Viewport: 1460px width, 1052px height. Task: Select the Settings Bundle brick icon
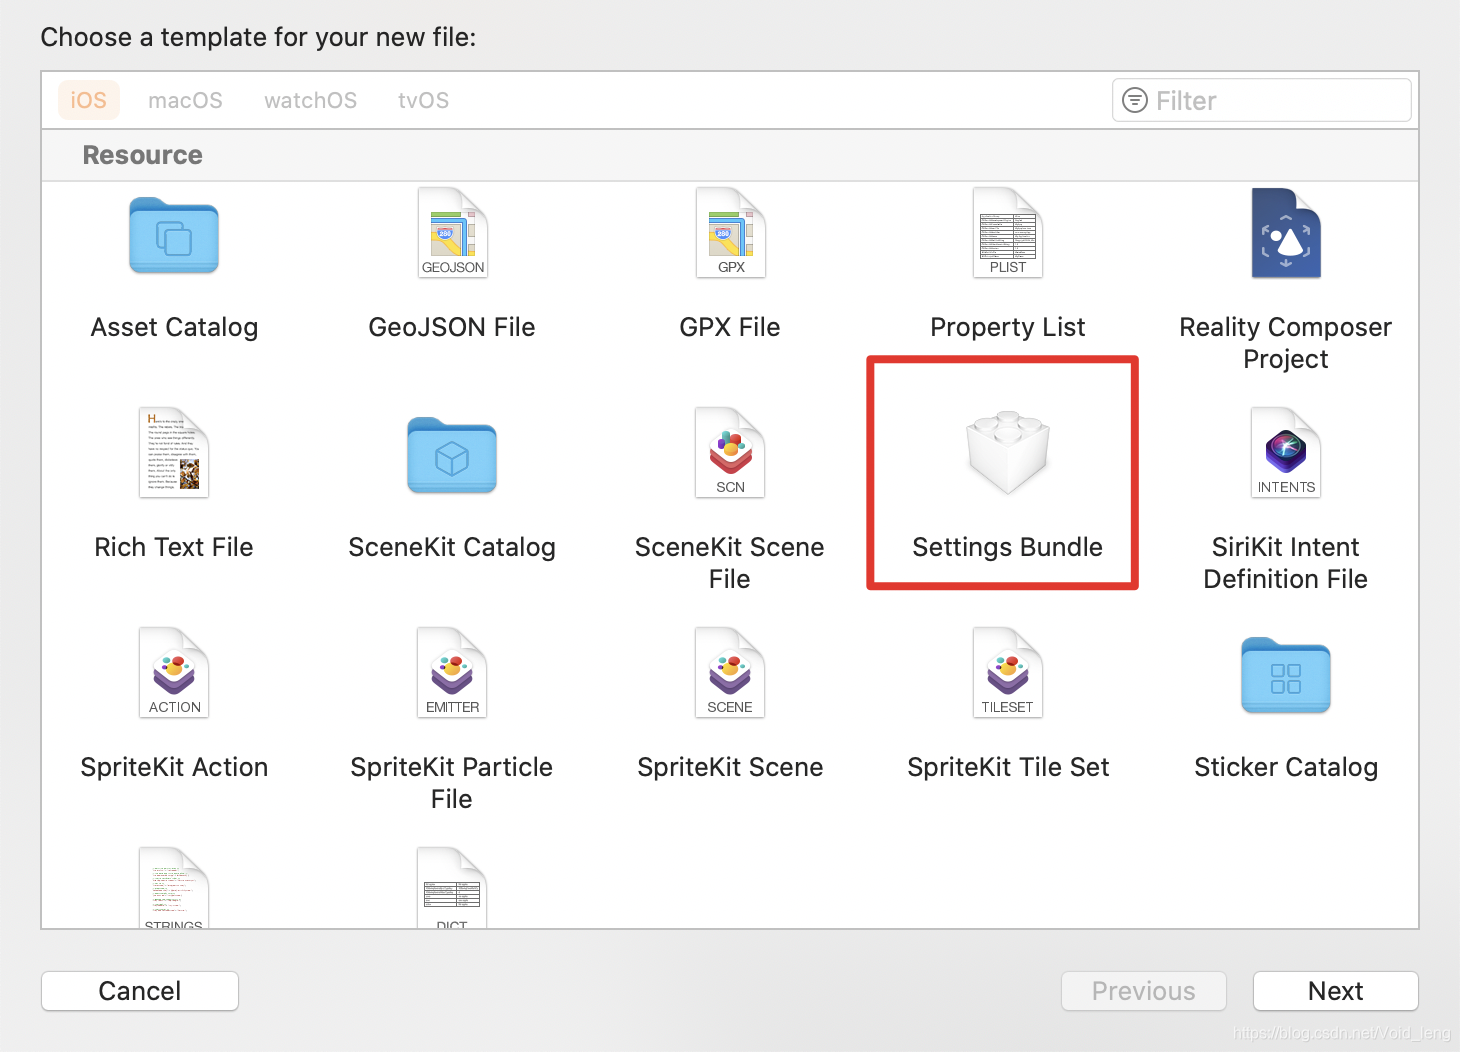click(1008, 452)
